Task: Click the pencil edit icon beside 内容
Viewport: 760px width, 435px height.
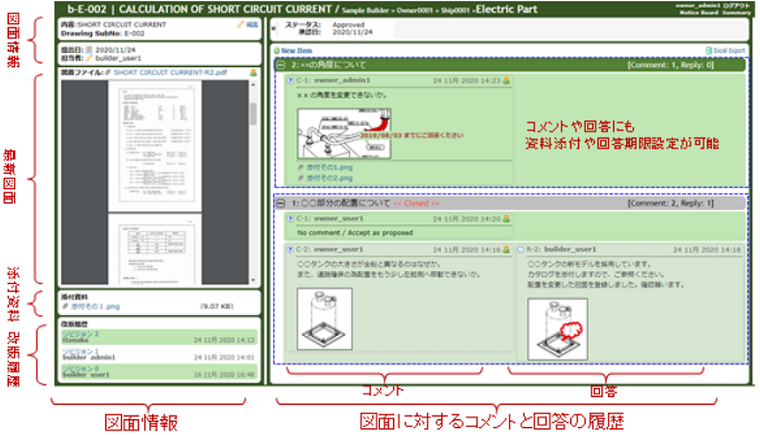Action: pyautogui.click(x=240, y=24)
